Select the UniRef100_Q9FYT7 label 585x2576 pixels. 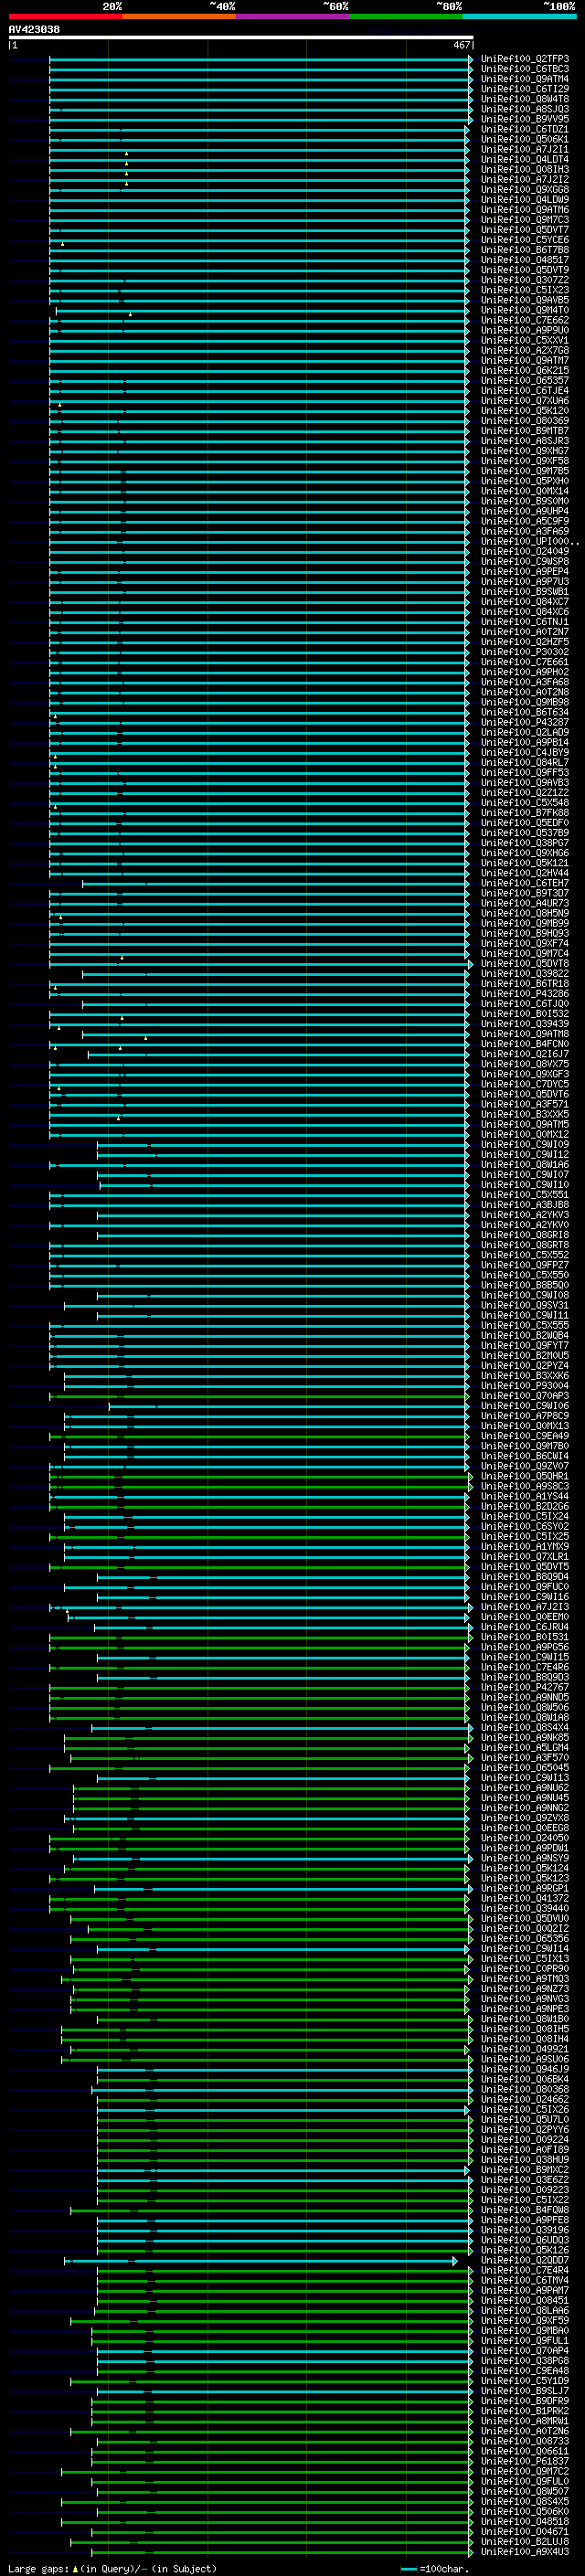(525, 1346)
